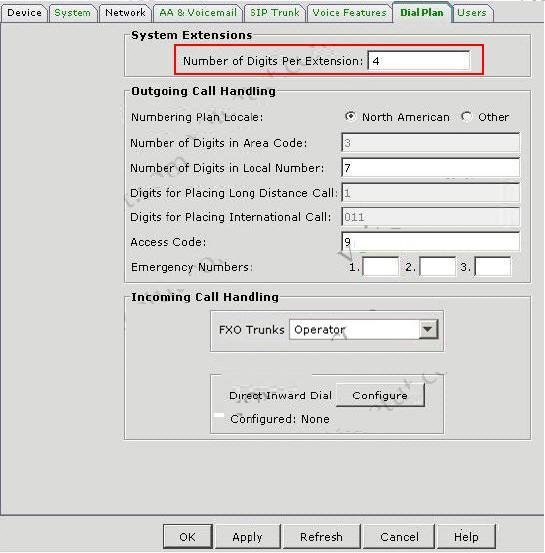Open the AA & Voicemail tab
545x553 pixels.
click(x=198, y=13)
